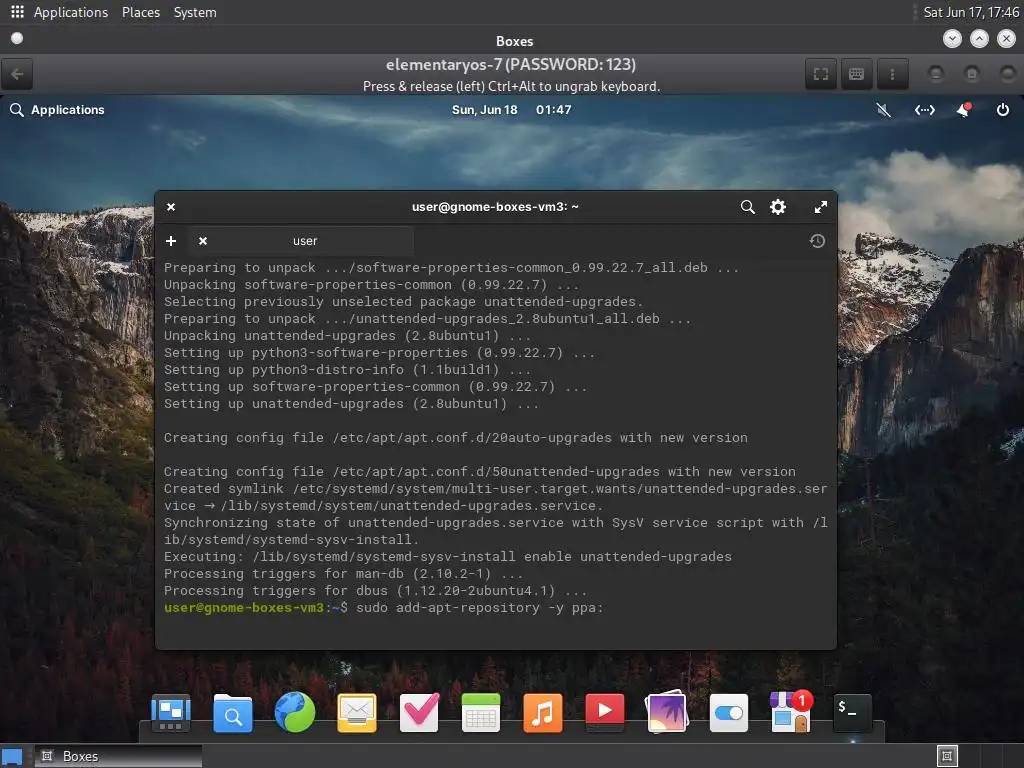Click the Terminal dock icon
The image size is (1024, 768).
click(852, 712)
